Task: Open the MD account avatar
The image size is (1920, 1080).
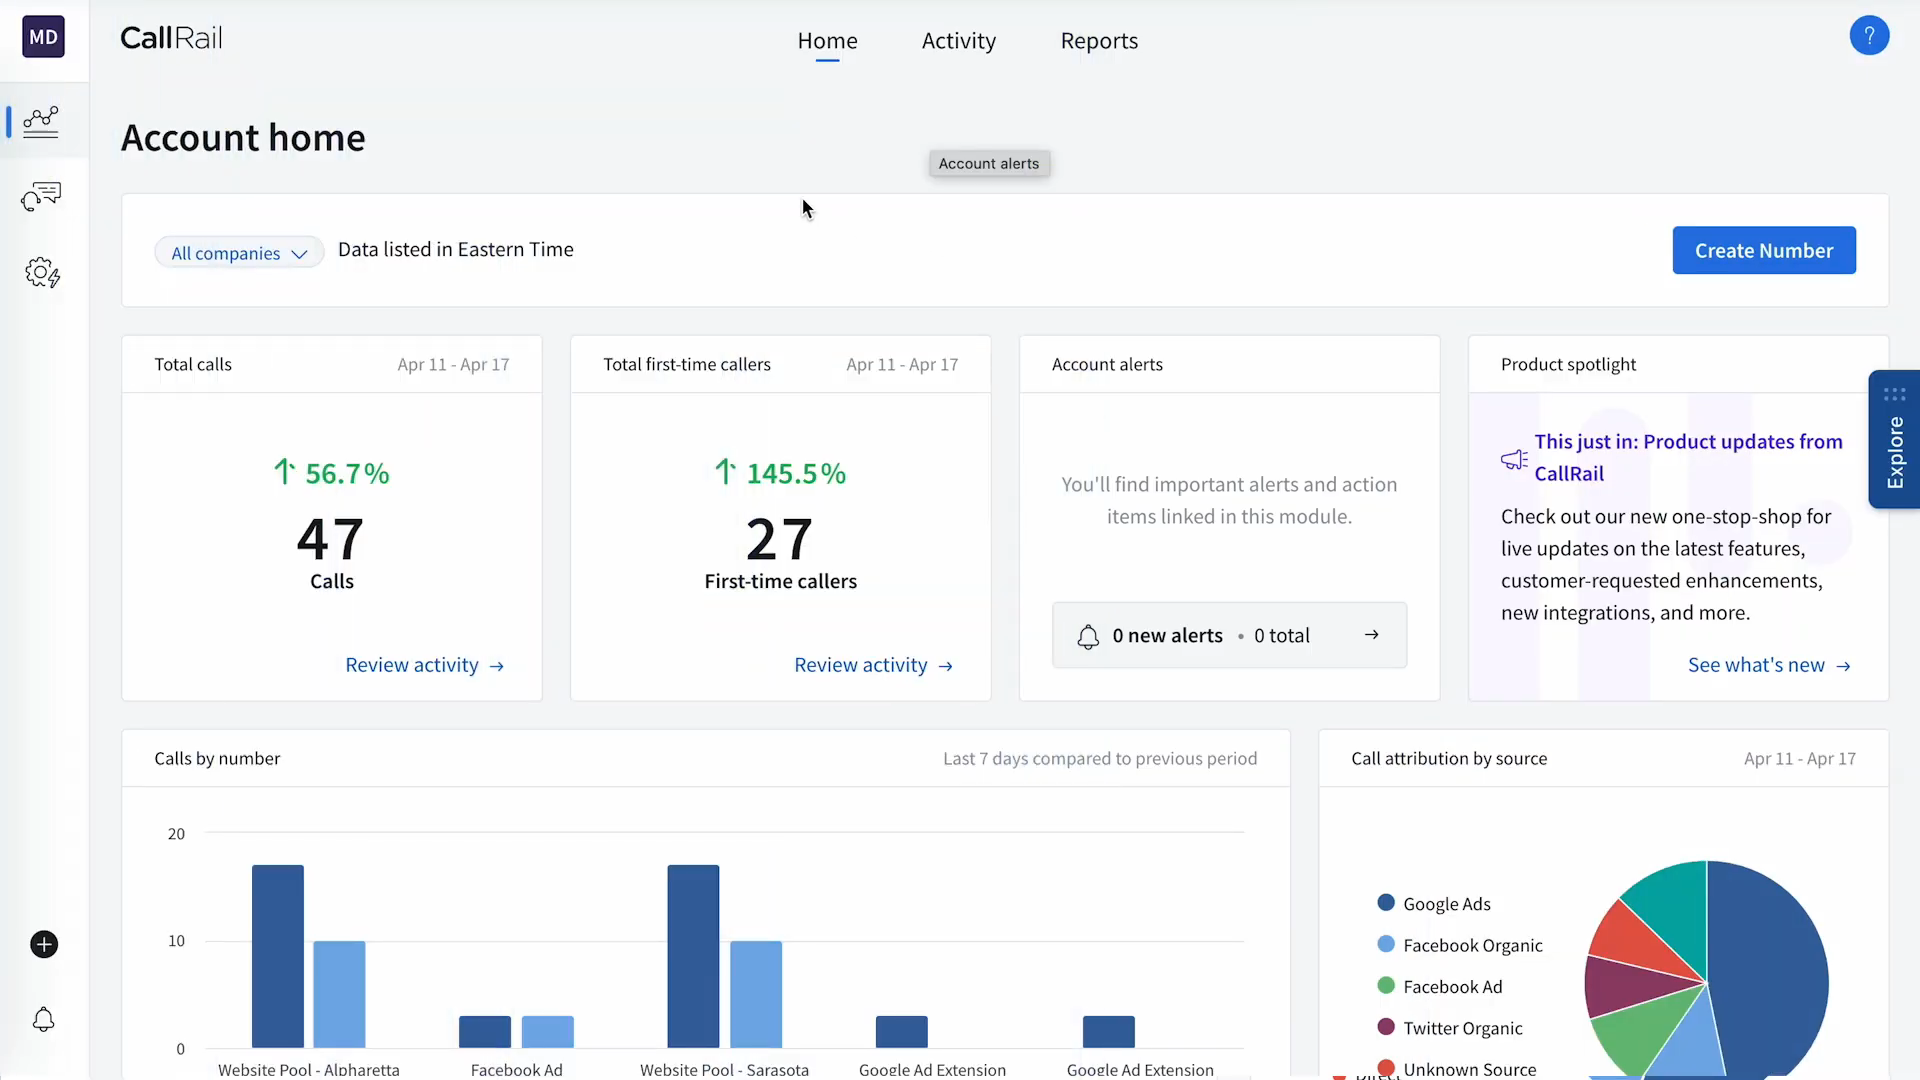Action: [x=43, y=37]
